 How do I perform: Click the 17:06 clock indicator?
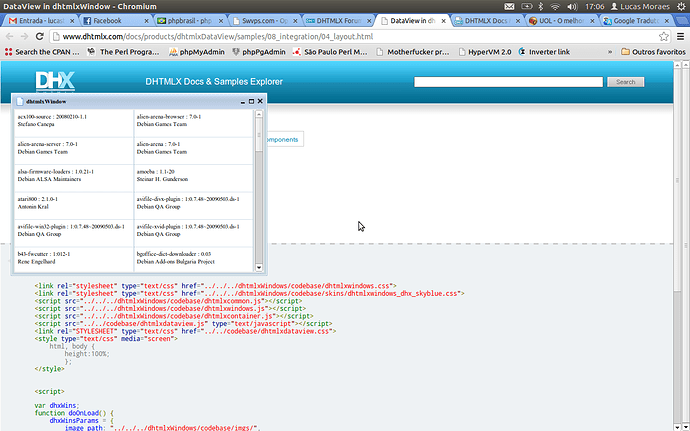[594, 7]
